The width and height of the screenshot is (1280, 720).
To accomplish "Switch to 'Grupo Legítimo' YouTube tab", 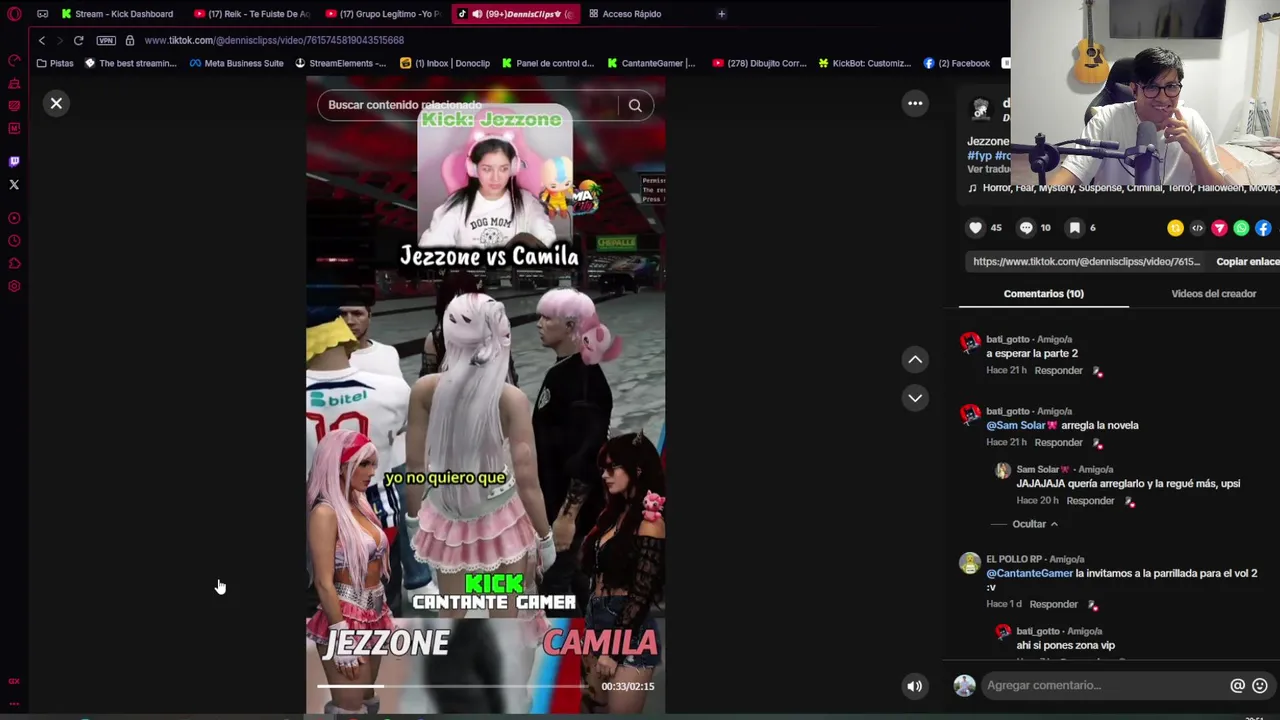I will [x=383, y=14].
